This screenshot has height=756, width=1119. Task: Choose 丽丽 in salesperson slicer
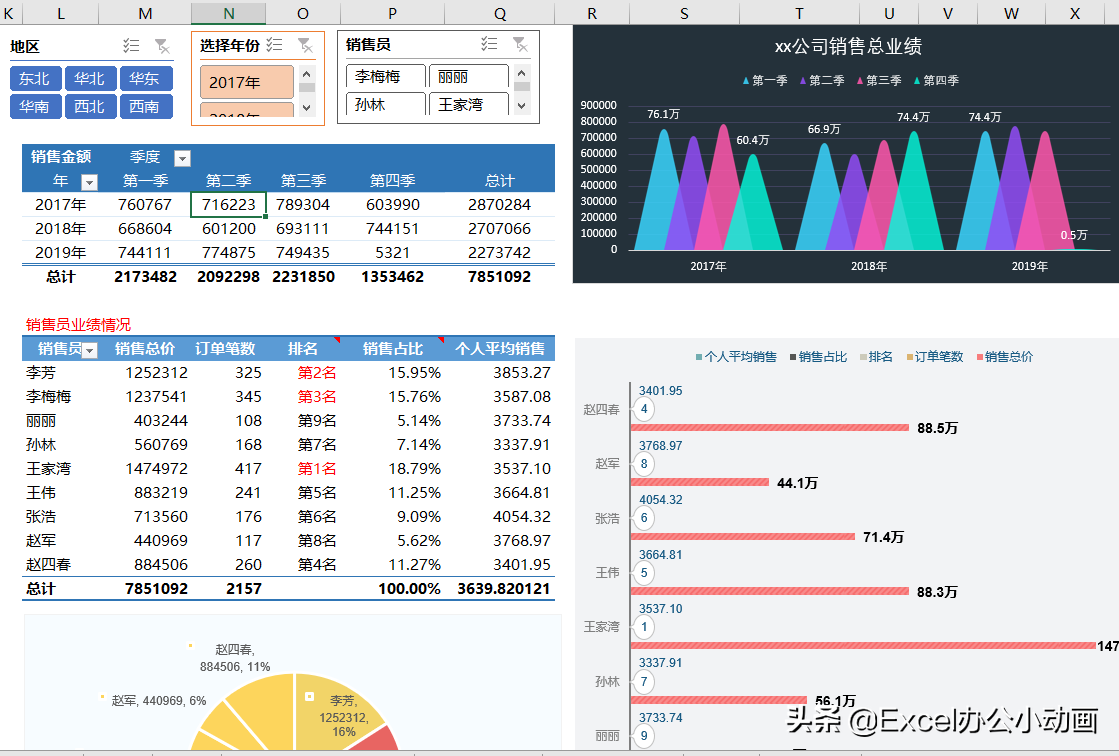[469, 76]
